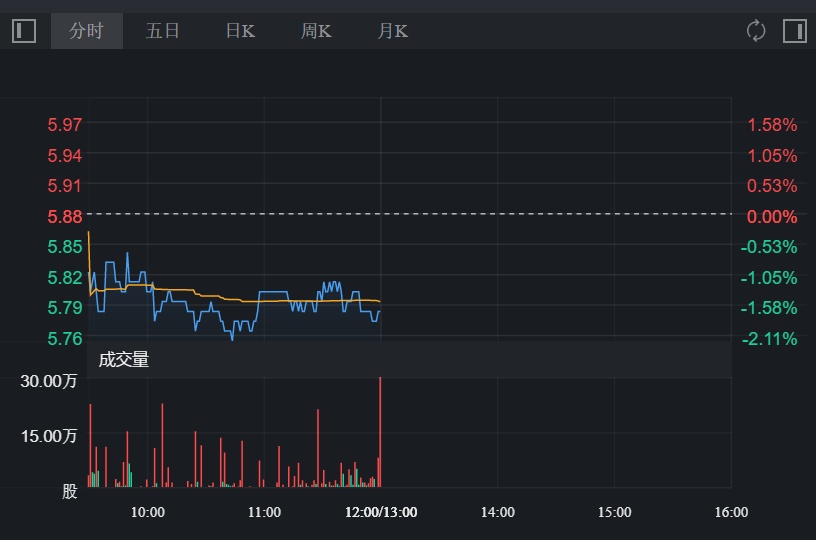This screenshot has height=540, width=816.
Task: Select the 分时 intraday tab
Action: pyautogui.click(x=86, y=31)
